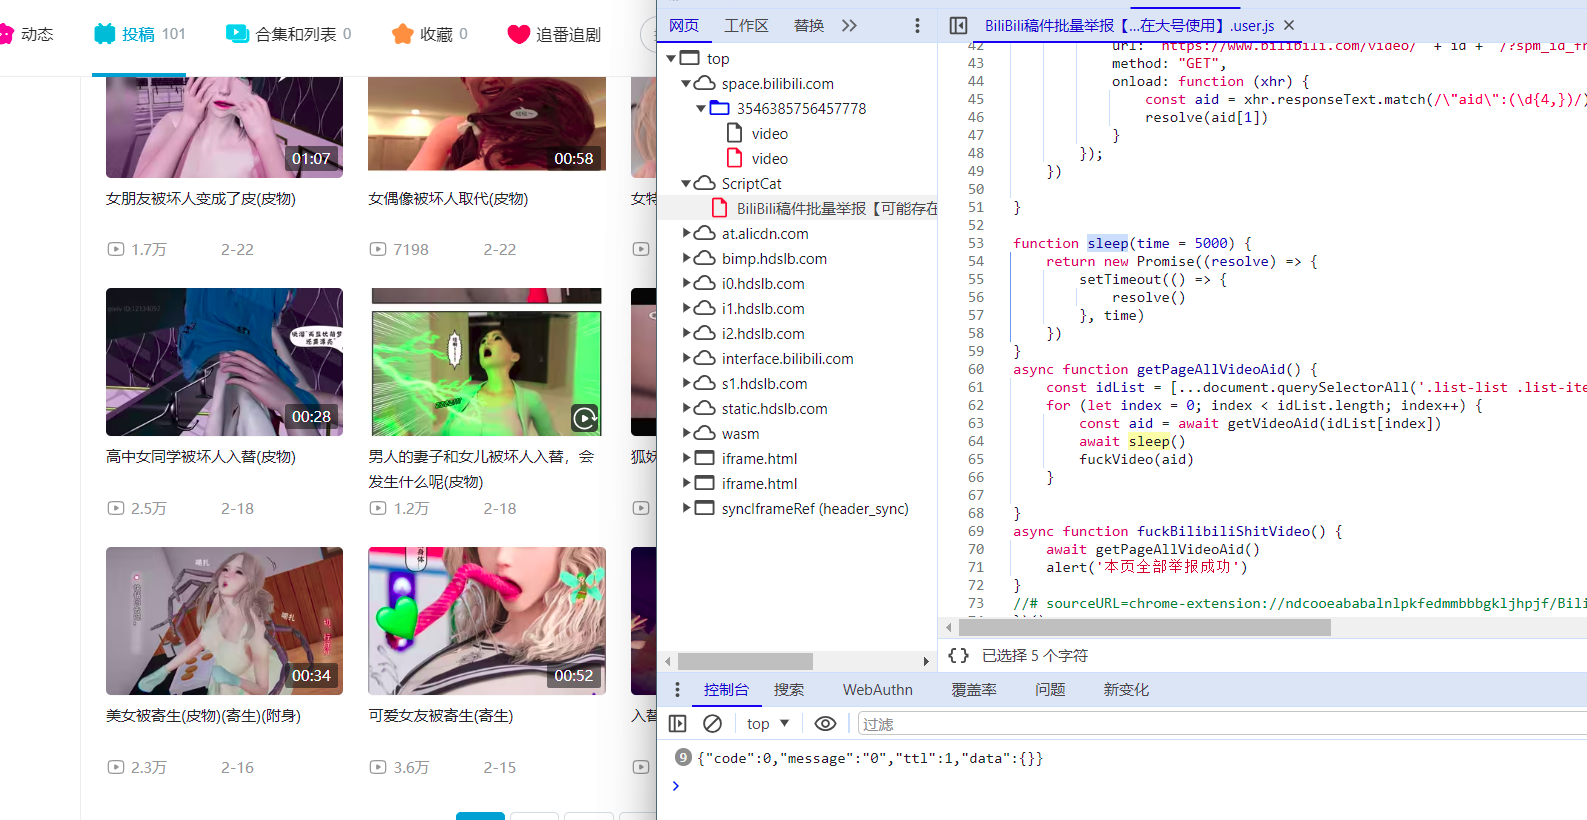
Task: Expand the at.alicdn.com tree node
Action: click(686, 233)
